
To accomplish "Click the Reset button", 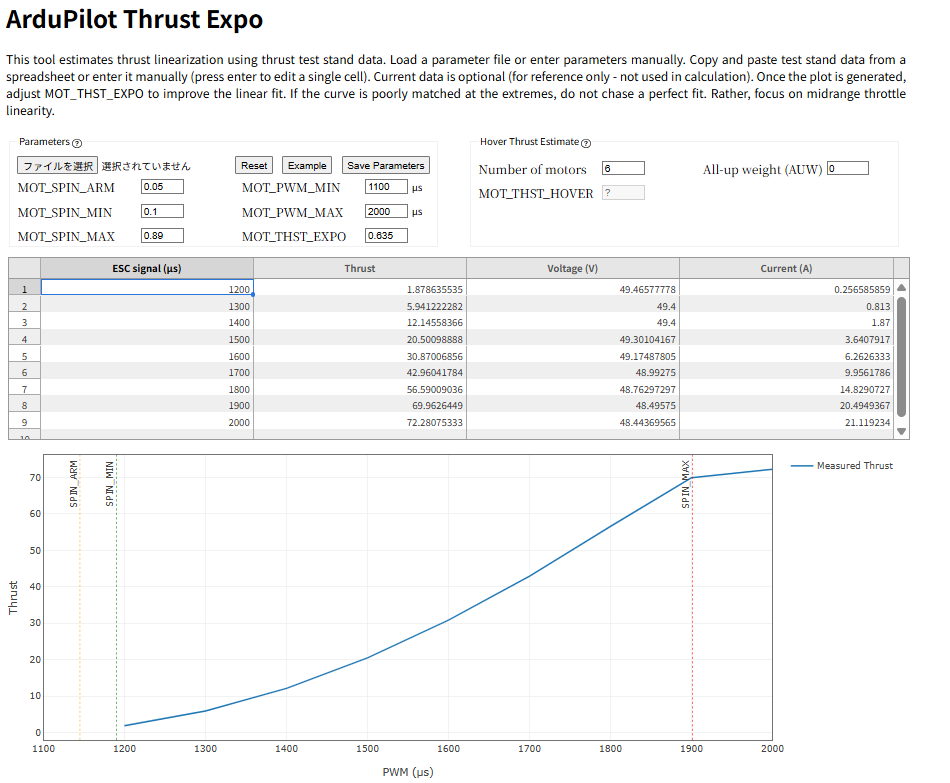I will [254, 165].
